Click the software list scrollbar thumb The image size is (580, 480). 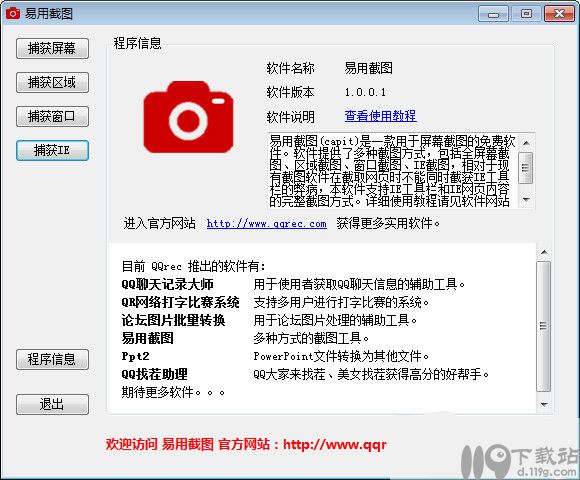pos(543,326)
